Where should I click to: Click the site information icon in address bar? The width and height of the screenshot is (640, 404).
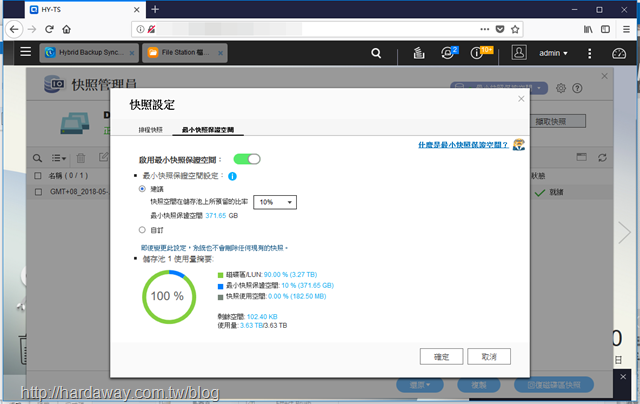point(140,29)
